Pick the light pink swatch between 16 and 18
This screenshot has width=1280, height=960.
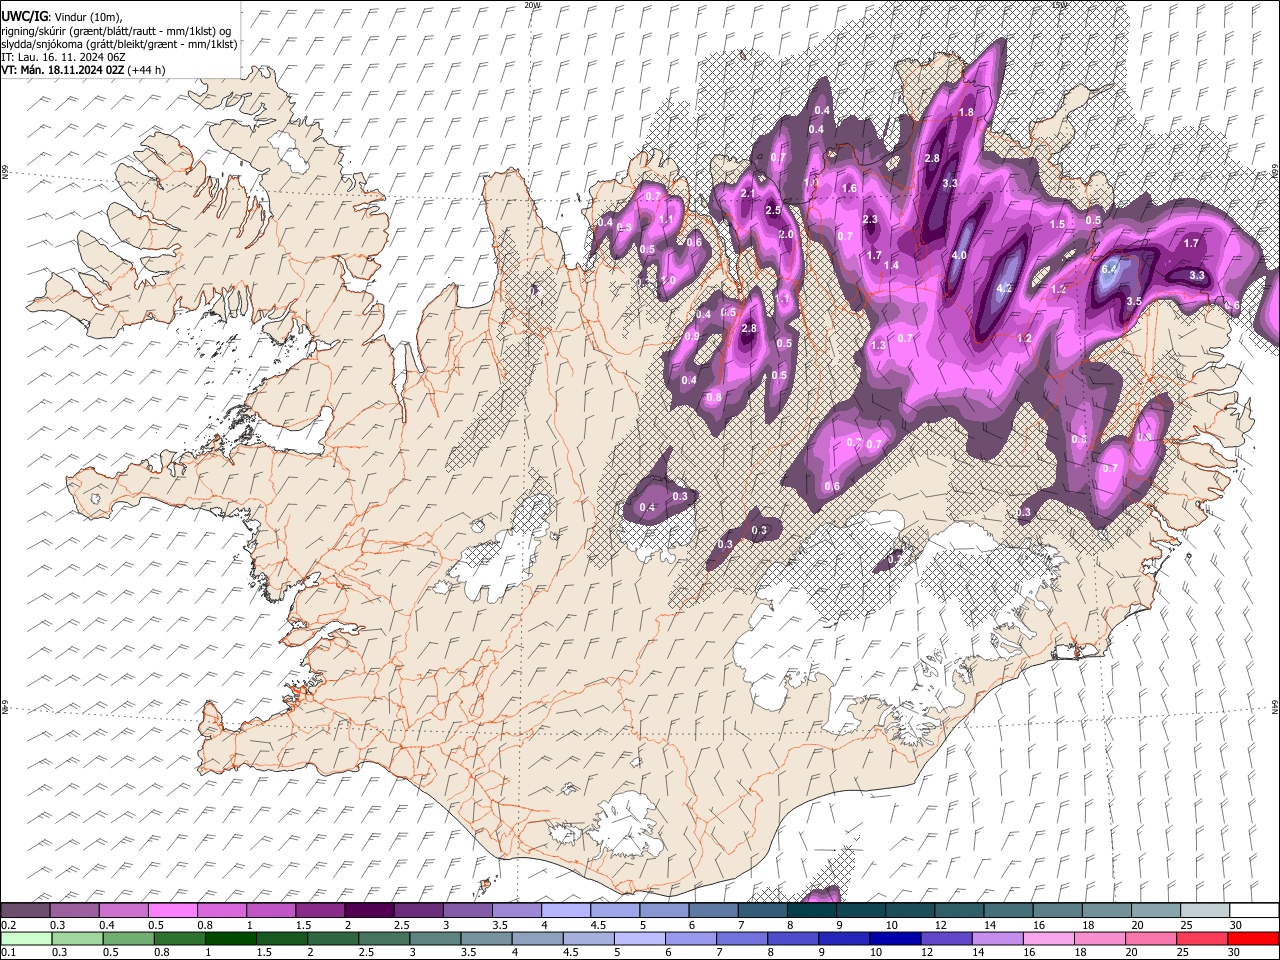(1047, 938)
